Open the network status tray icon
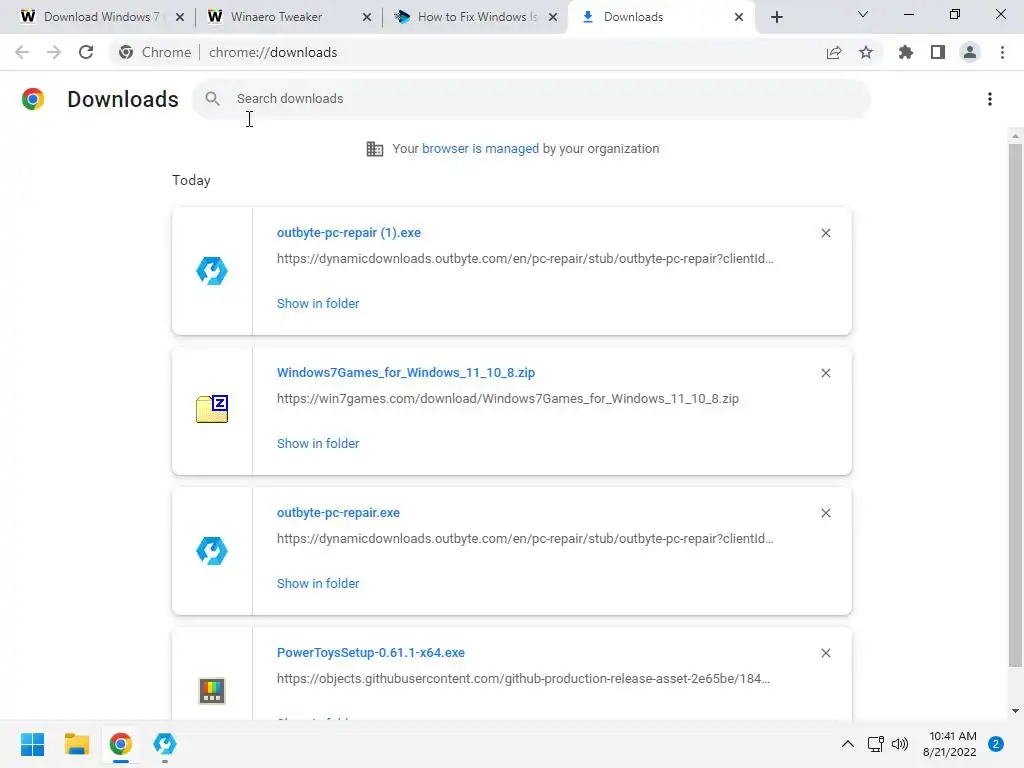This screenshot has width=1024, height=768. tap(875, 744)
